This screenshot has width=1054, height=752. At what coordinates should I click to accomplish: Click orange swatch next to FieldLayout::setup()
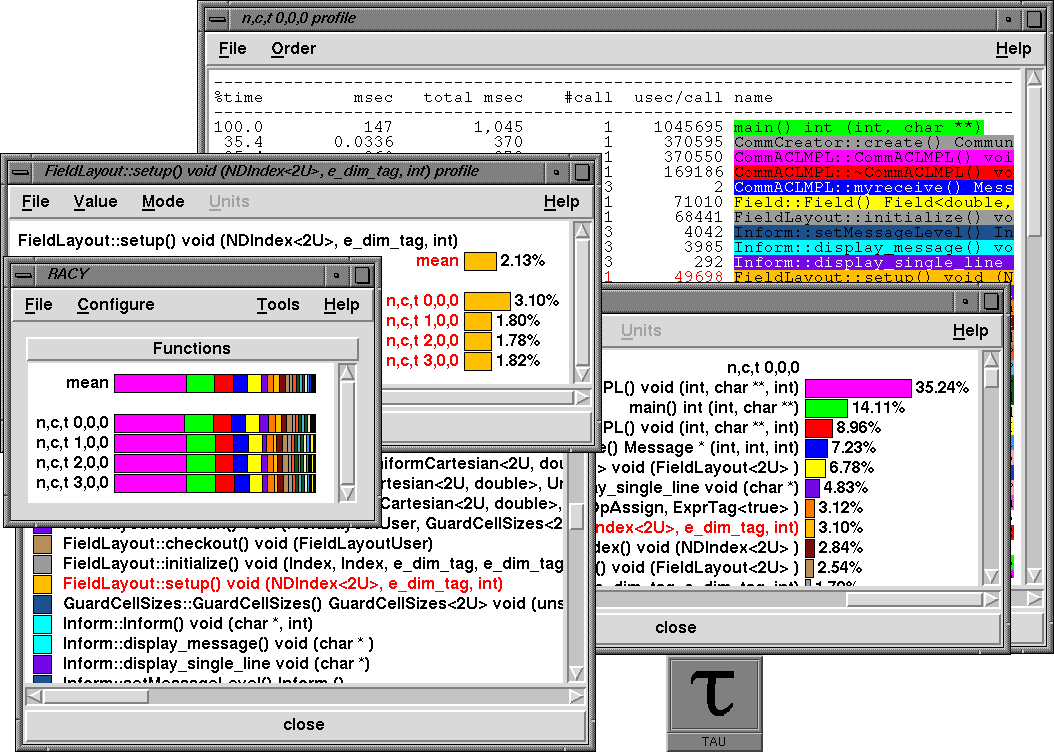pyautogui.click(x=42, y=584)
